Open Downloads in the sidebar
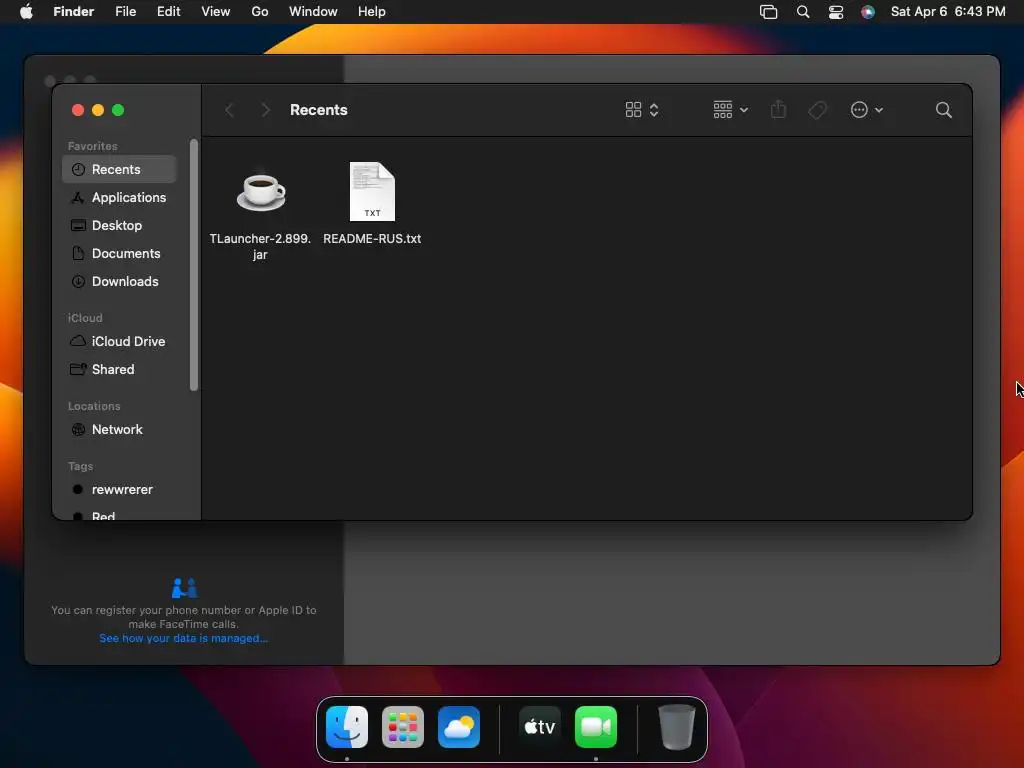 coord(120,281)
